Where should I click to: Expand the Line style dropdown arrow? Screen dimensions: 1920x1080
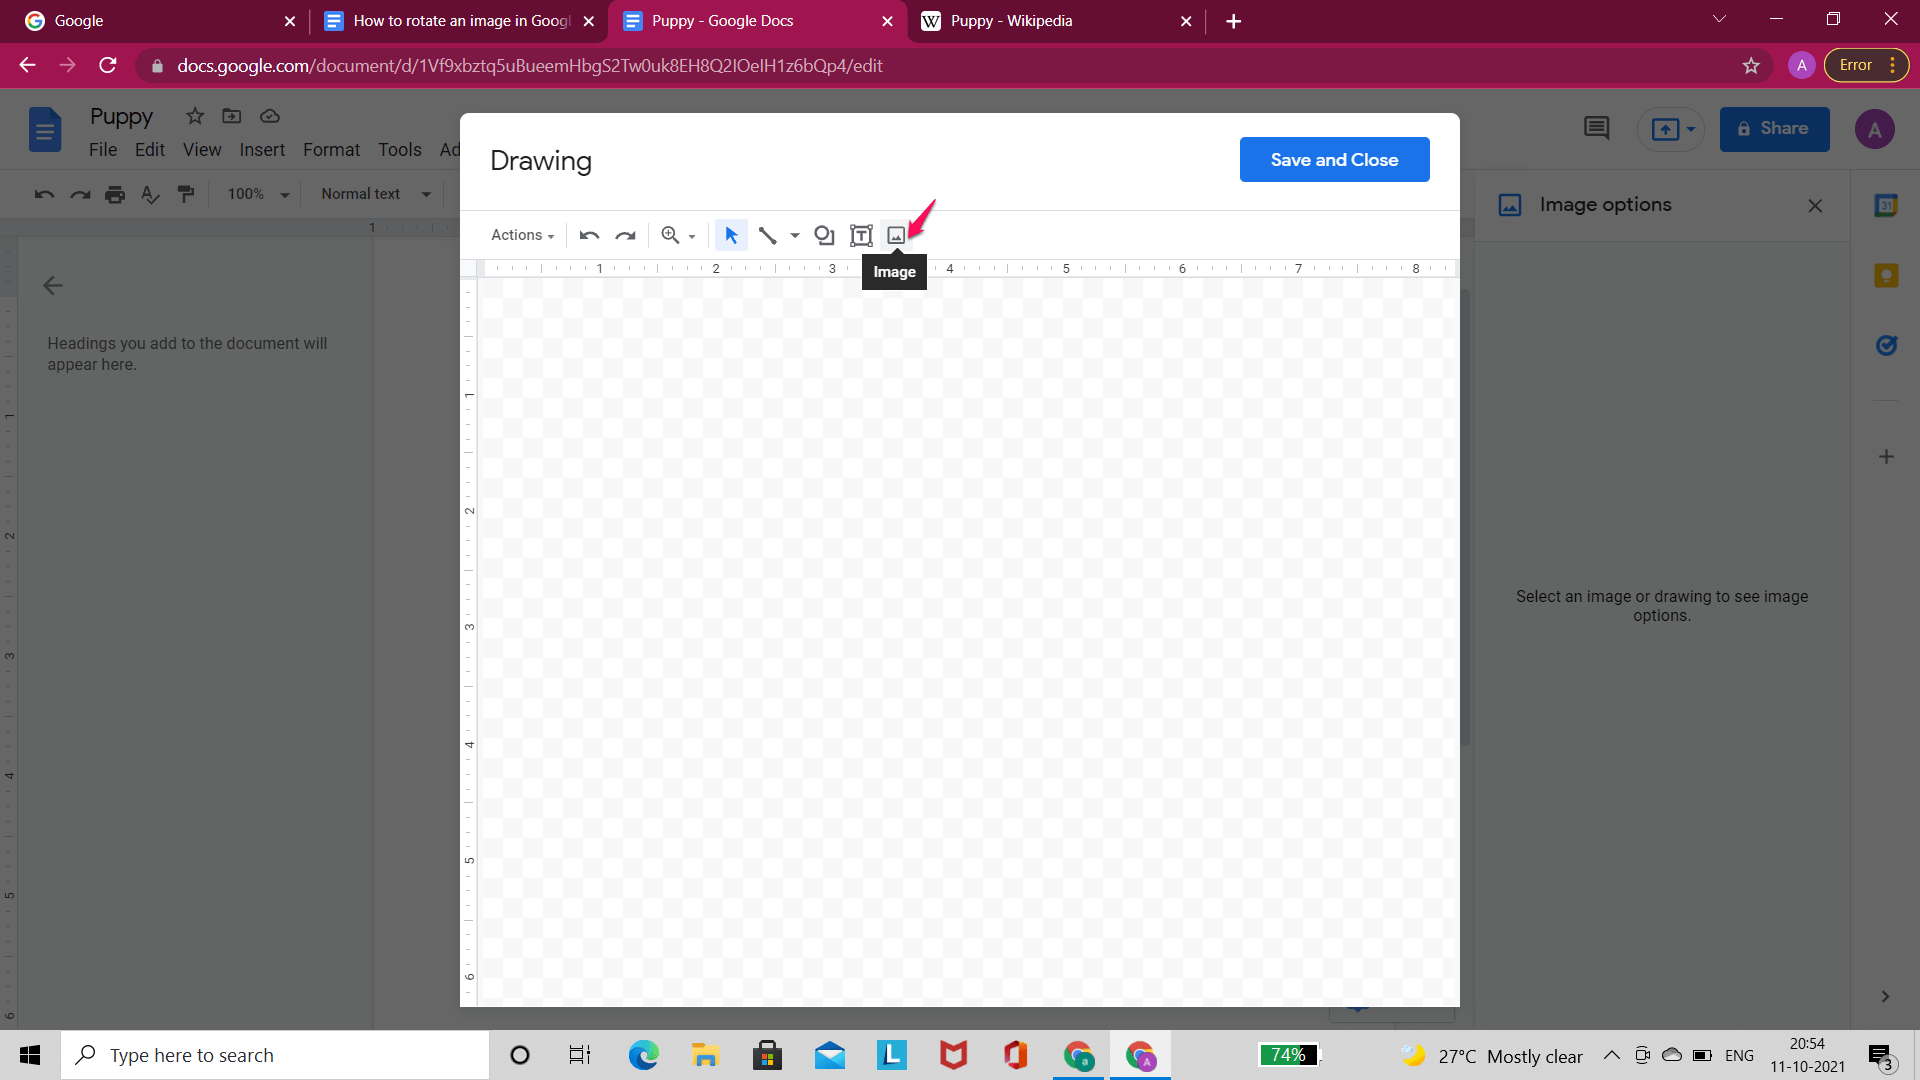(x=793, y=236)
